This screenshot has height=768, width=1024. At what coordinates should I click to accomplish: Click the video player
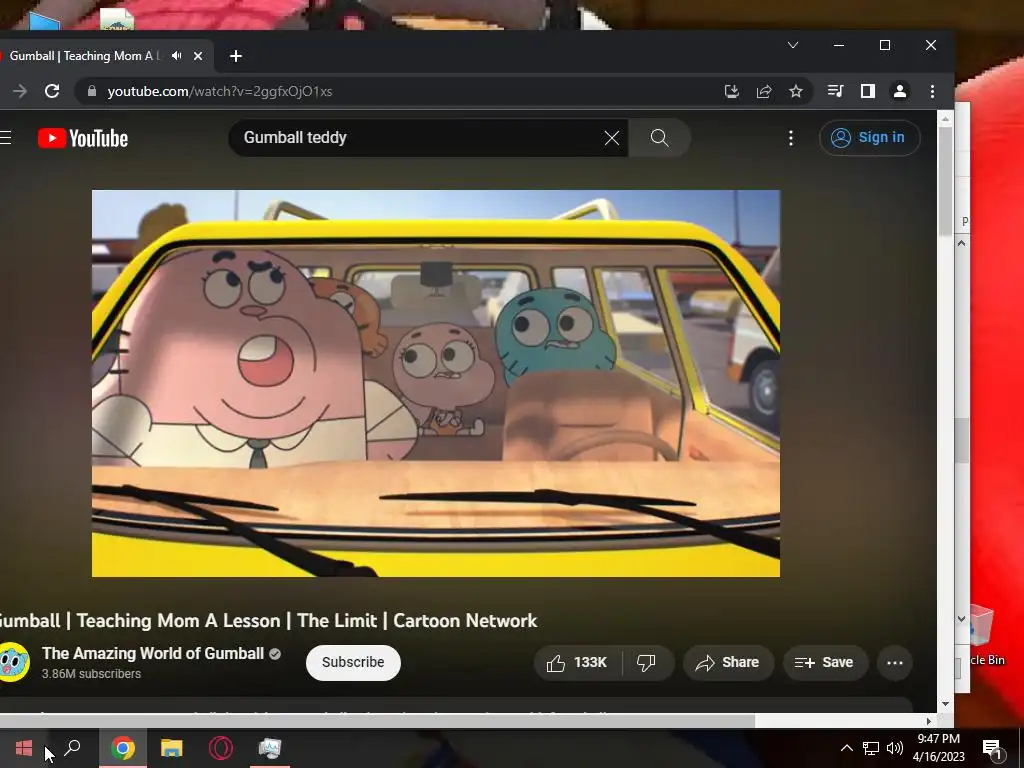[x=436, y=383]
